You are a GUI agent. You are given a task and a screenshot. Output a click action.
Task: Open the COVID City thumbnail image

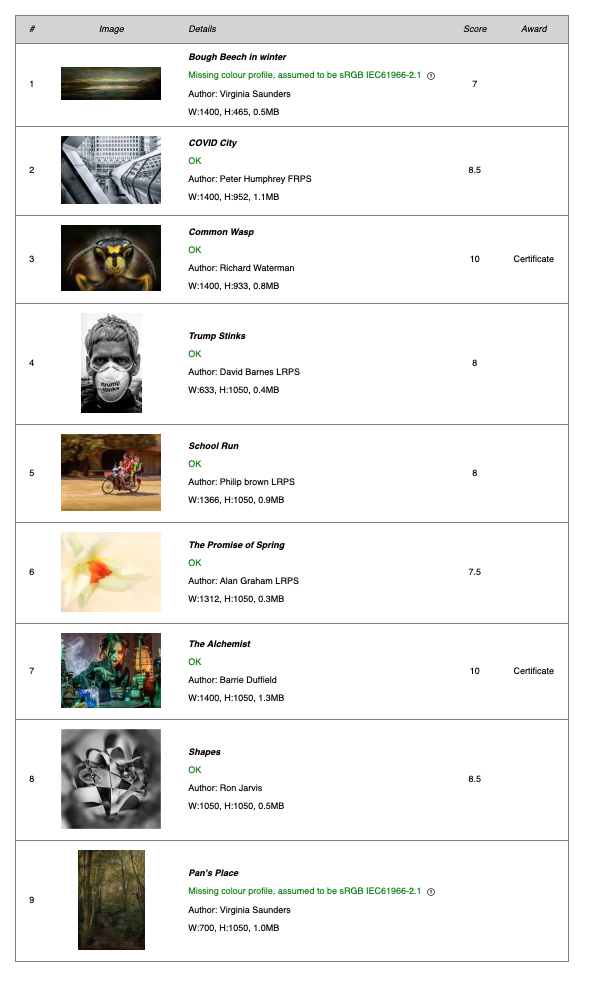coord(111,170)
